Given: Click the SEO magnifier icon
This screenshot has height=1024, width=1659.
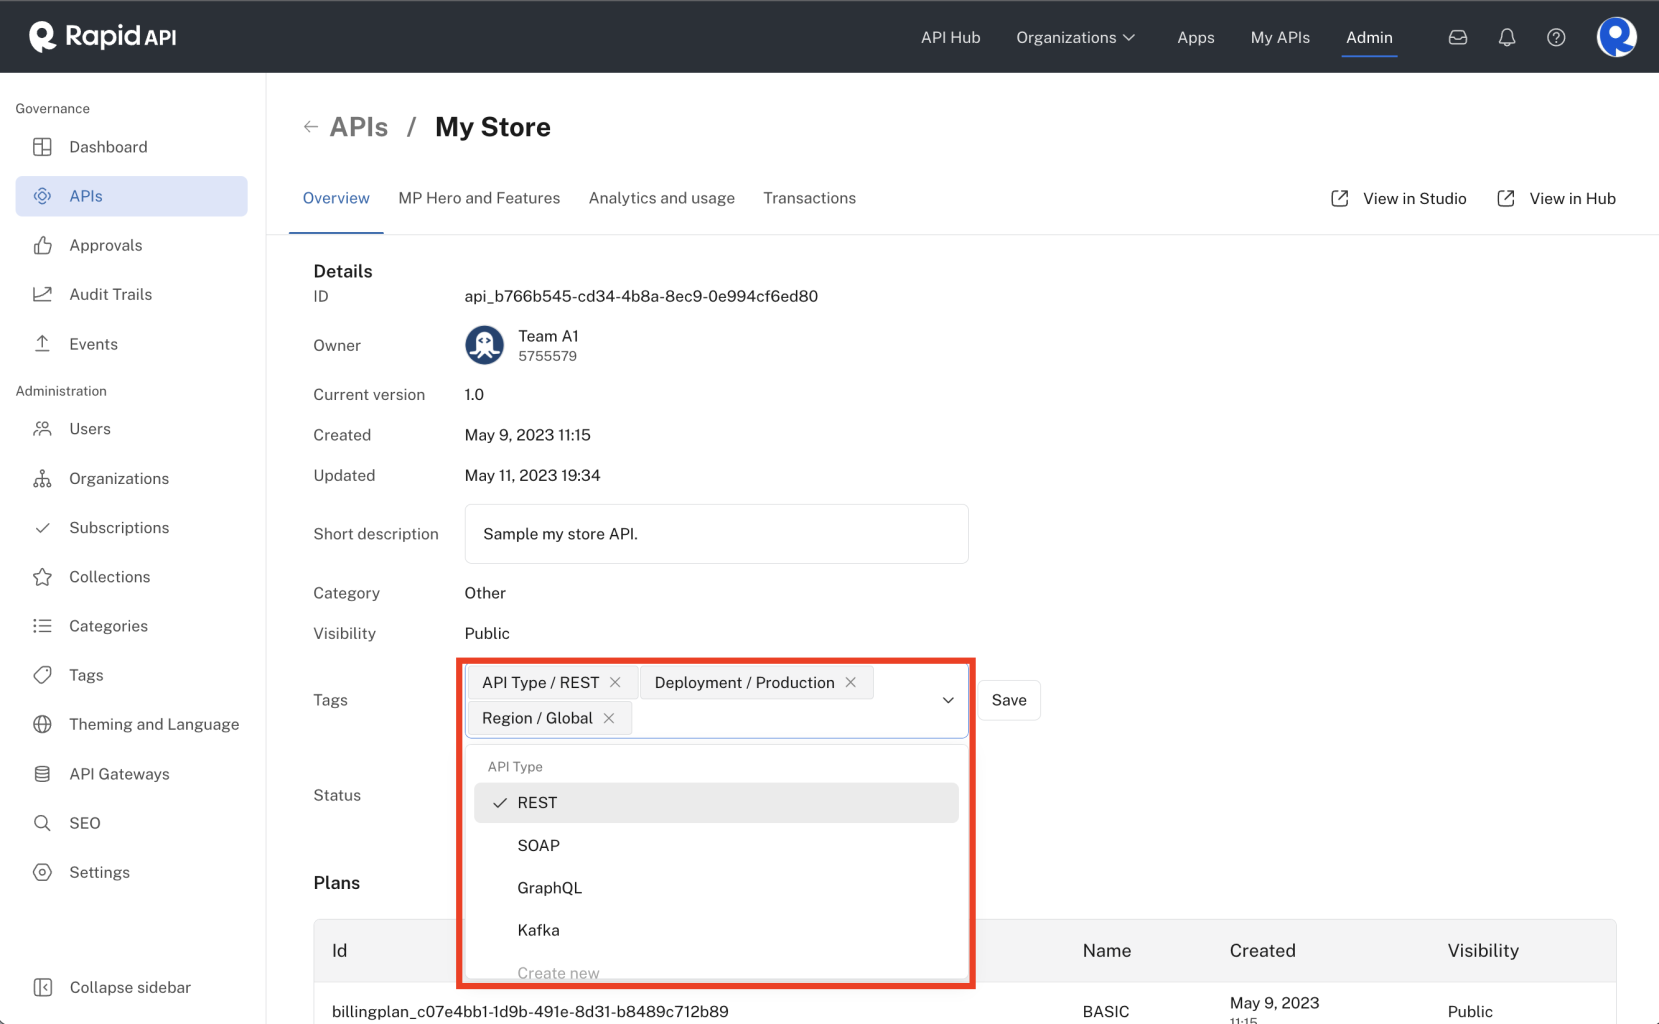Looking at the screenshot, I should click(x=42, y=823).
